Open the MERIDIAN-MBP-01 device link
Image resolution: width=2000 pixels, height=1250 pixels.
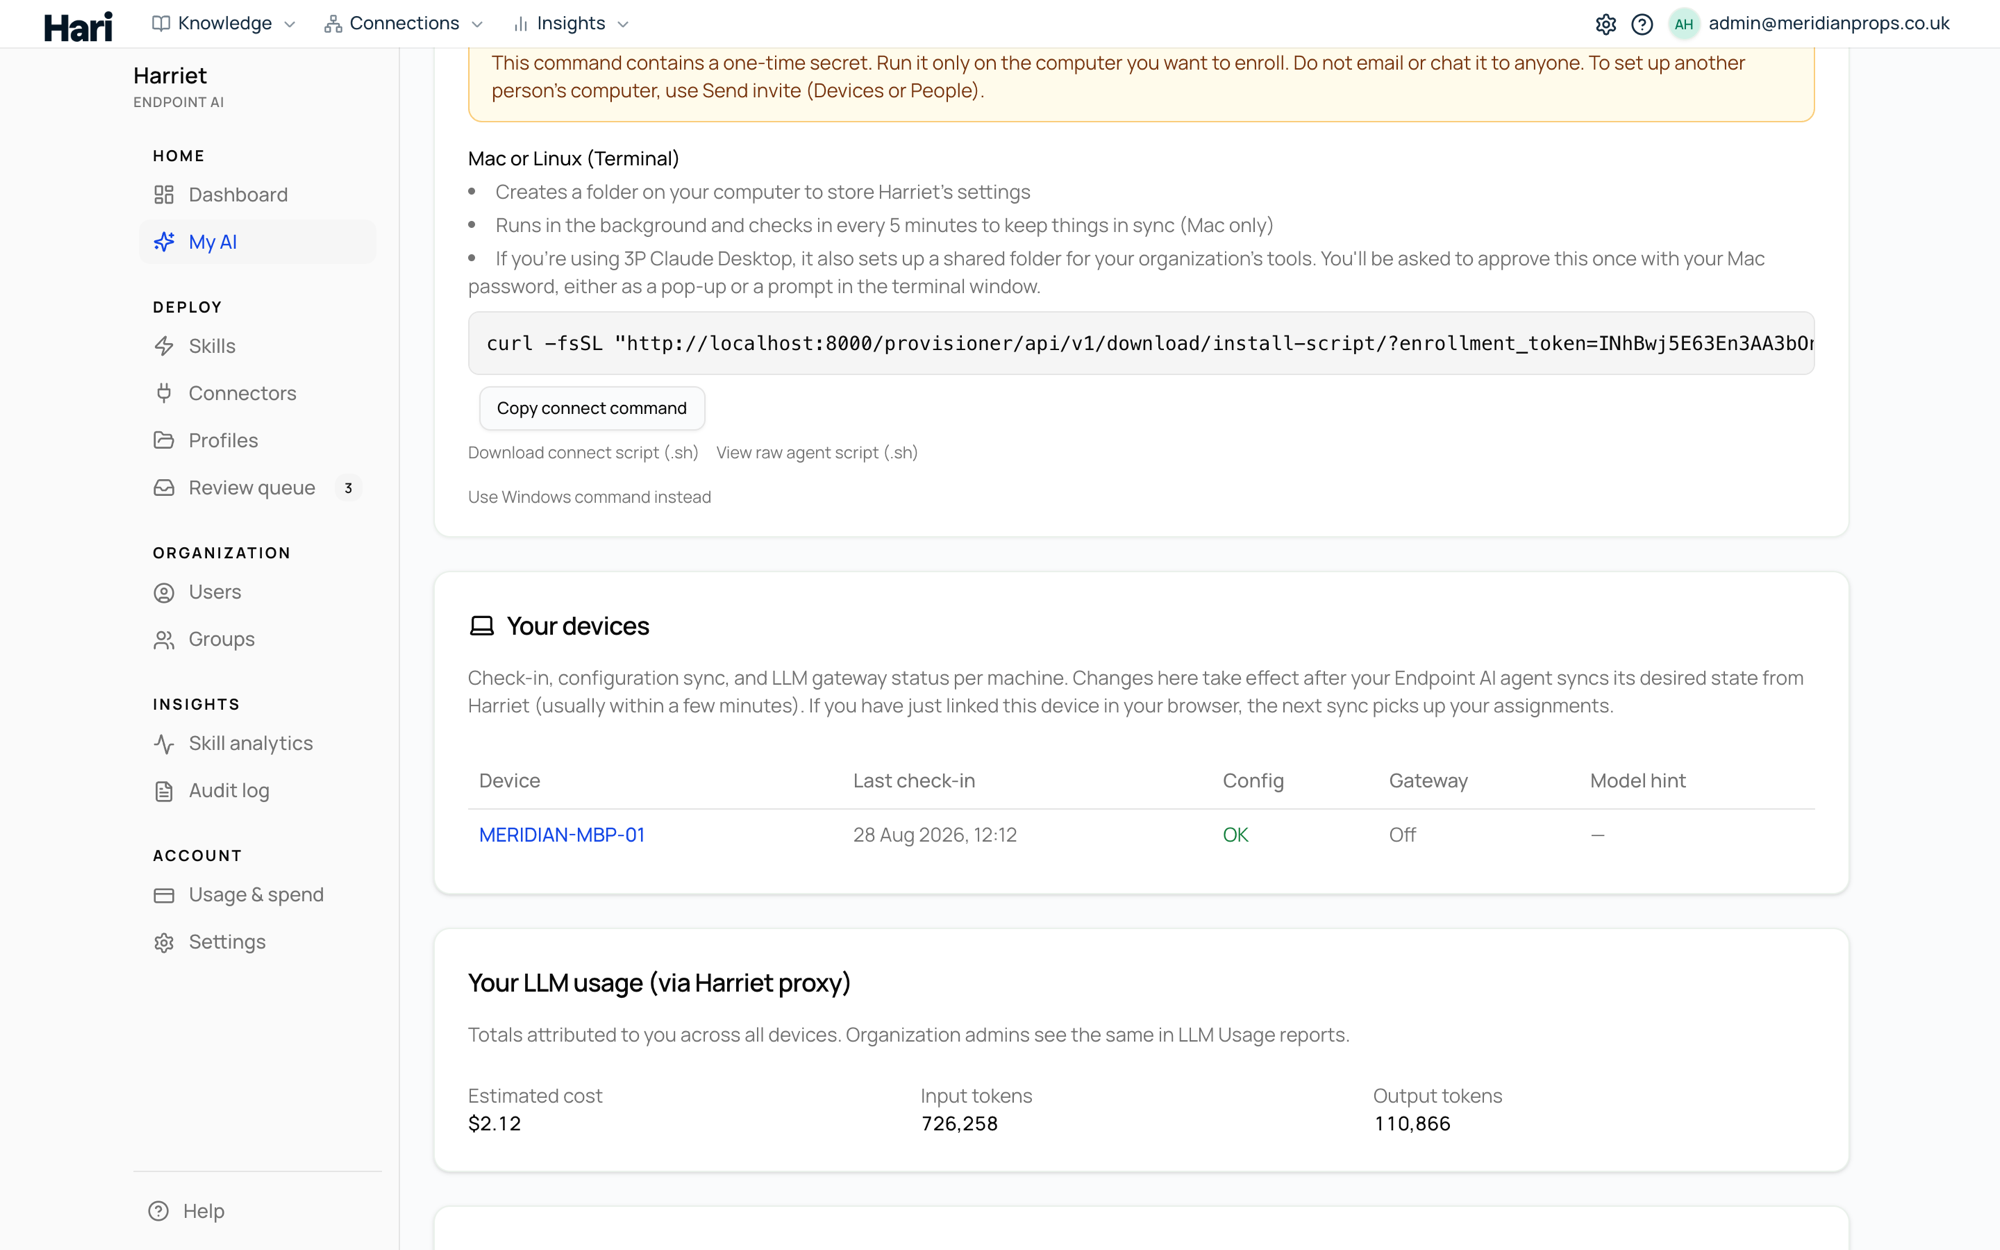pos(562,835)
